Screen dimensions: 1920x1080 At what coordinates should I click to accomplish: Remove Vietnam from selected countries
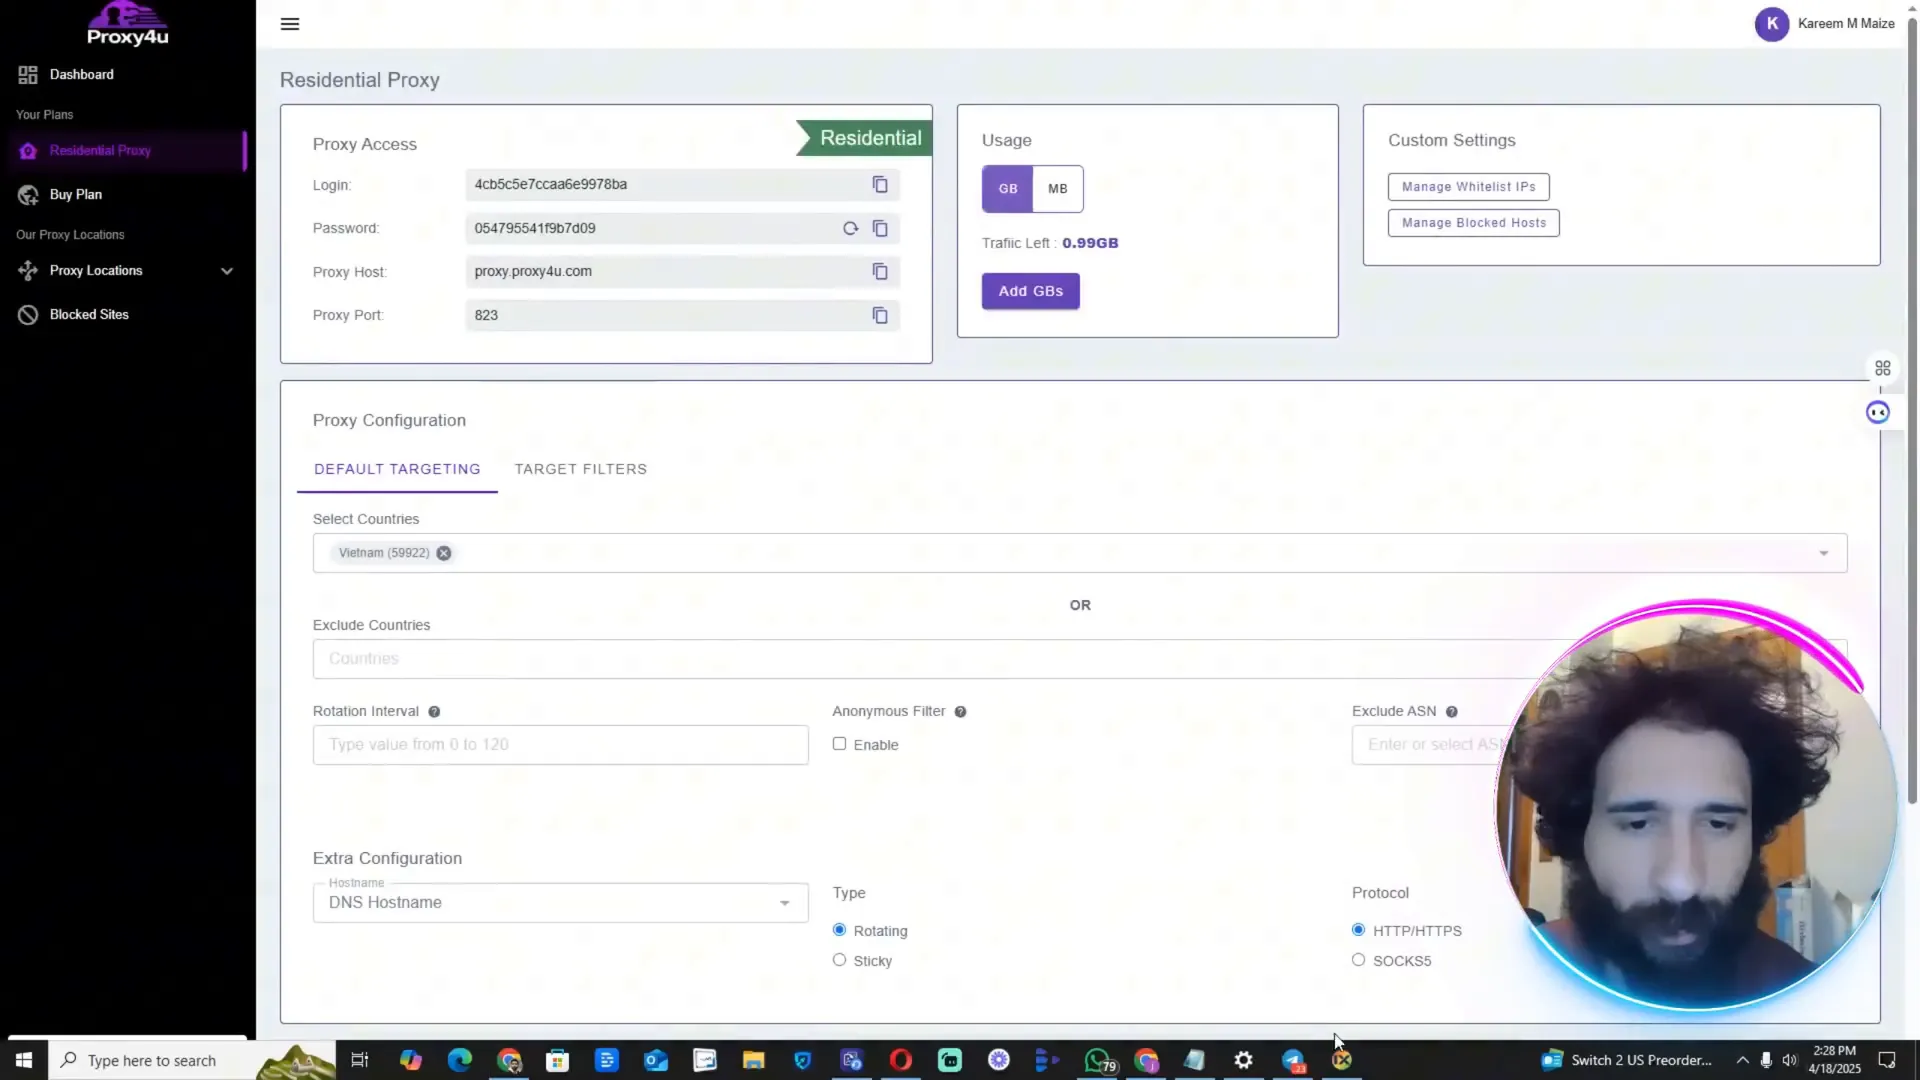tap(444, 553)
